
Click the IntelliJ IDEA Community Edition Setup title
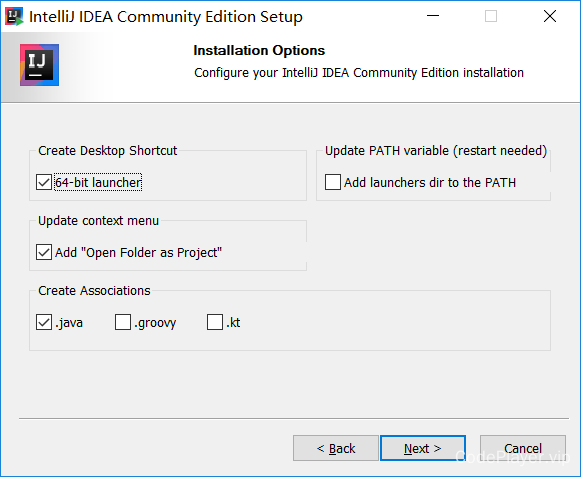tap(166, 17)
